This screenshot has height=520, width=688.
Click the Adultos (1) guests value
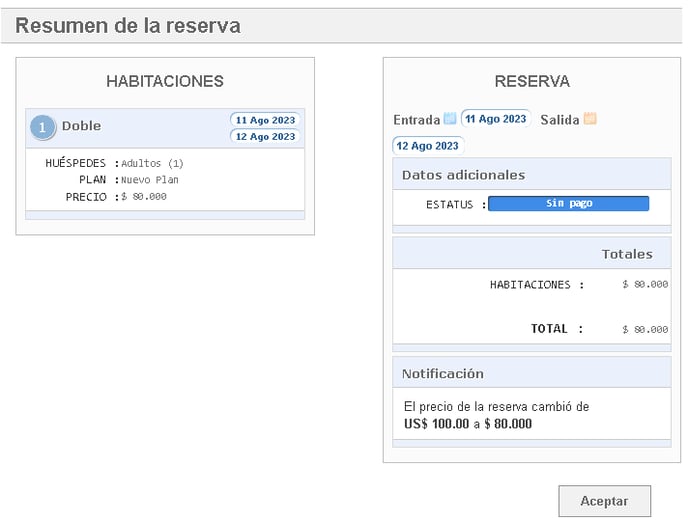coord(152,163)
